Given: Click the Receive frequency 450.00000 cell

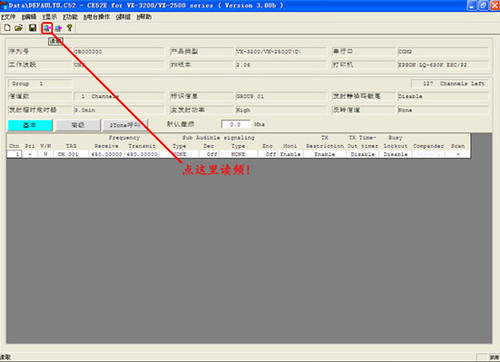Looking at the screenshot, I should tap(107, 154).
